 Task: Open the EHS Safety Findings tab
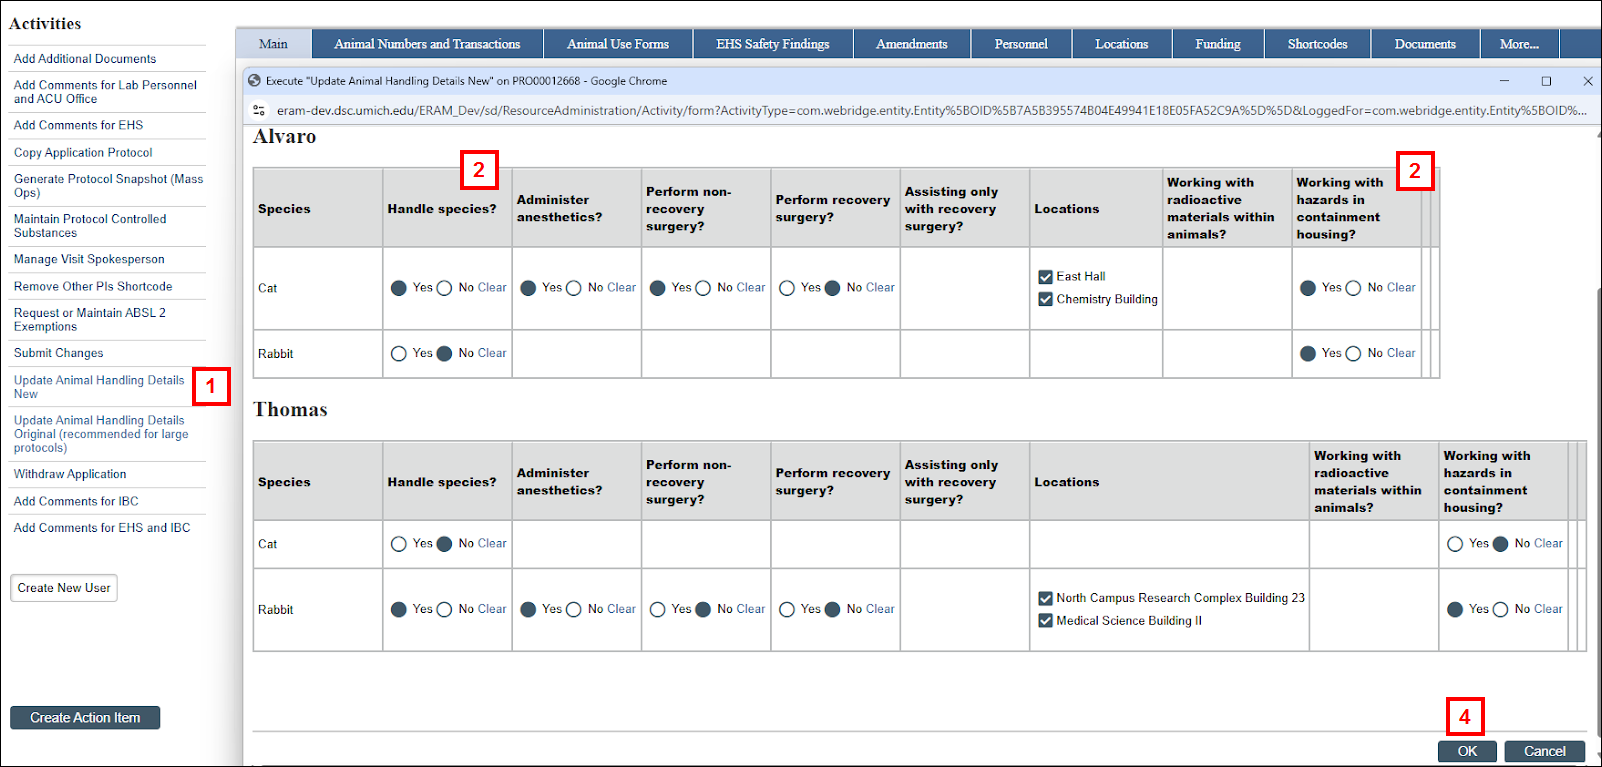click(x=773, y=44)
